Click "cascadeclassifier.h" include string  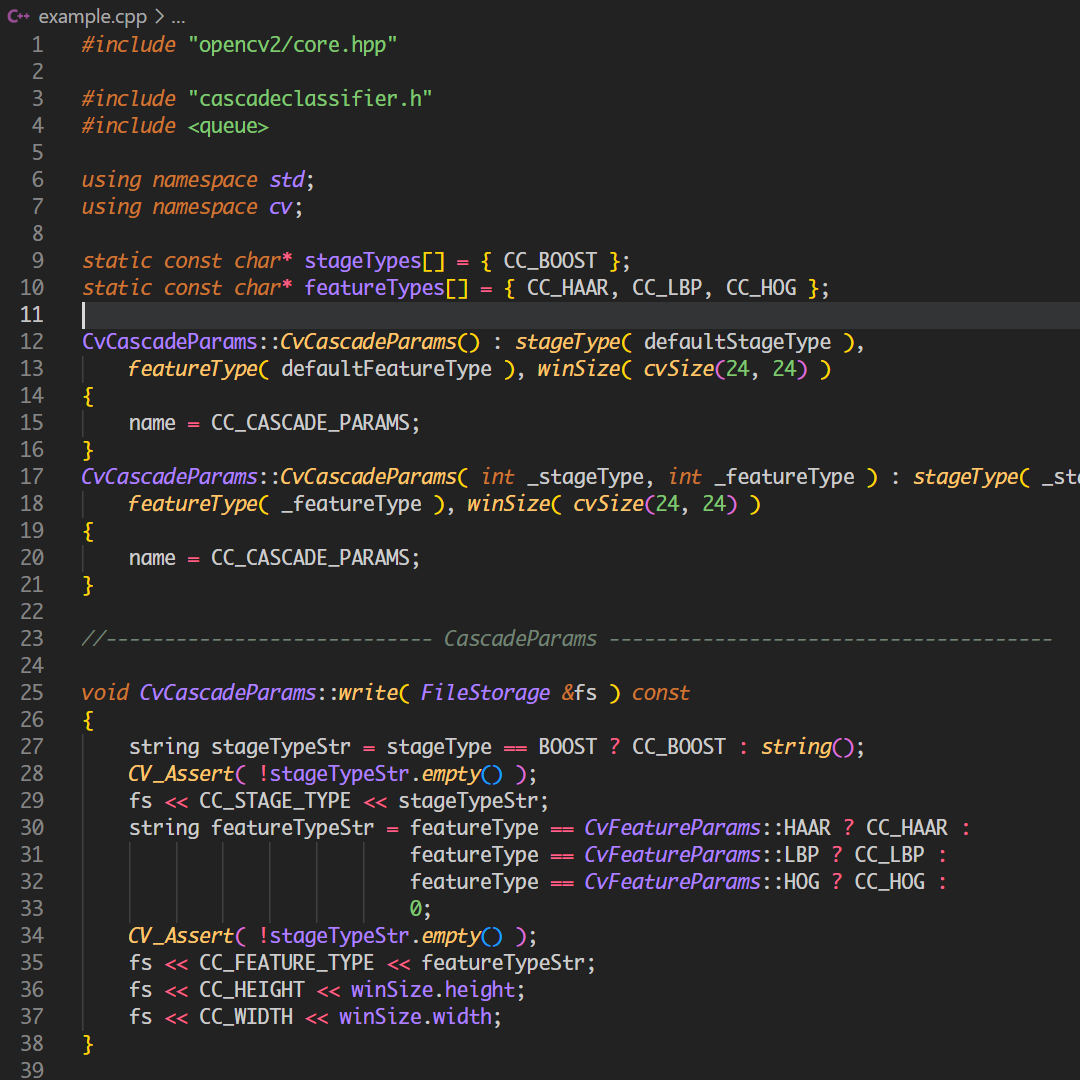pyautogui.click(x=310, y=98)
